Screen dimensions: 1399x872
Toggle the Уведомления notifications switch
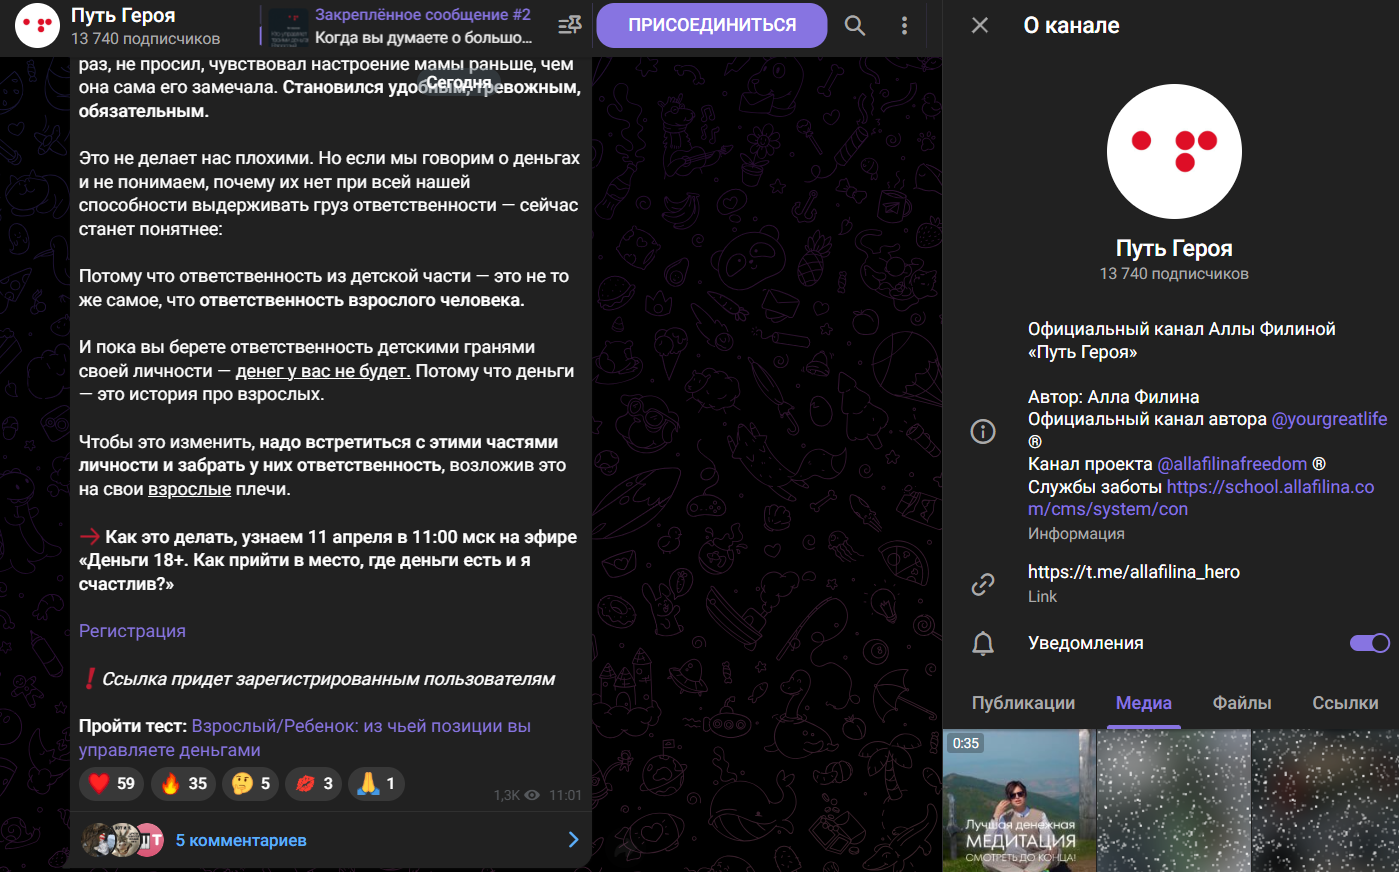(1369, 643)
